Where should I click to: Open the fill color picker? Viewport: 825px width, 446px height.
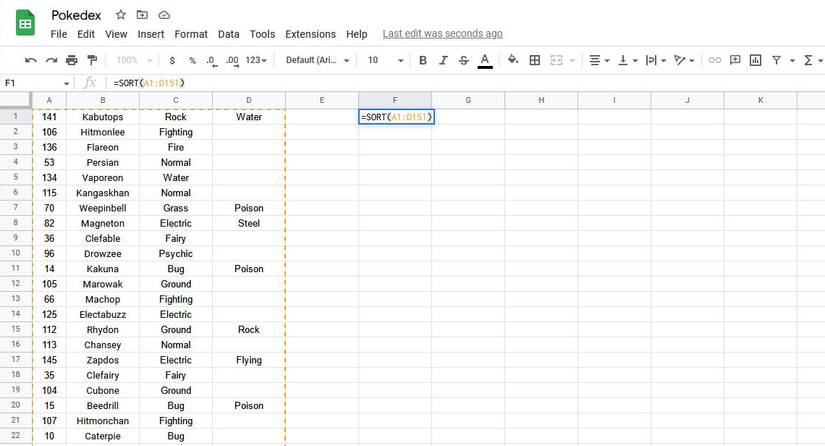513,60
